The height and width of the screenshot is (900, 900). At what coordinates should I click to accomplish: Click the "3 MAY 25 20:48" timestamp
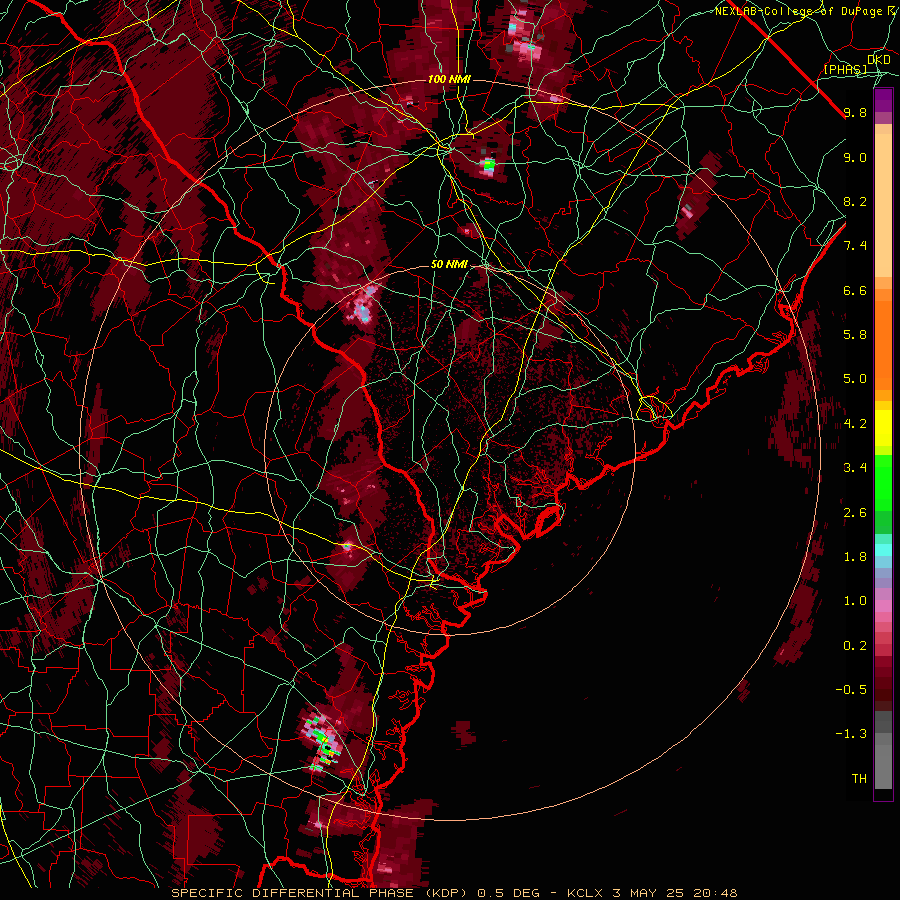click(674, 893)
